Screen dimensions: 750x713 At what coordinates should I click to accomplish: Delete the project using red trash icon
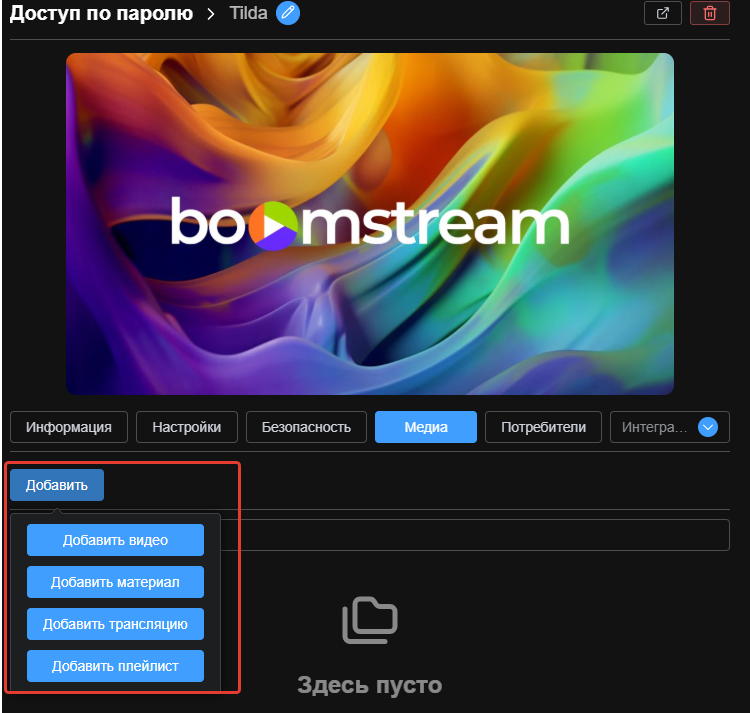pos(710,13)
